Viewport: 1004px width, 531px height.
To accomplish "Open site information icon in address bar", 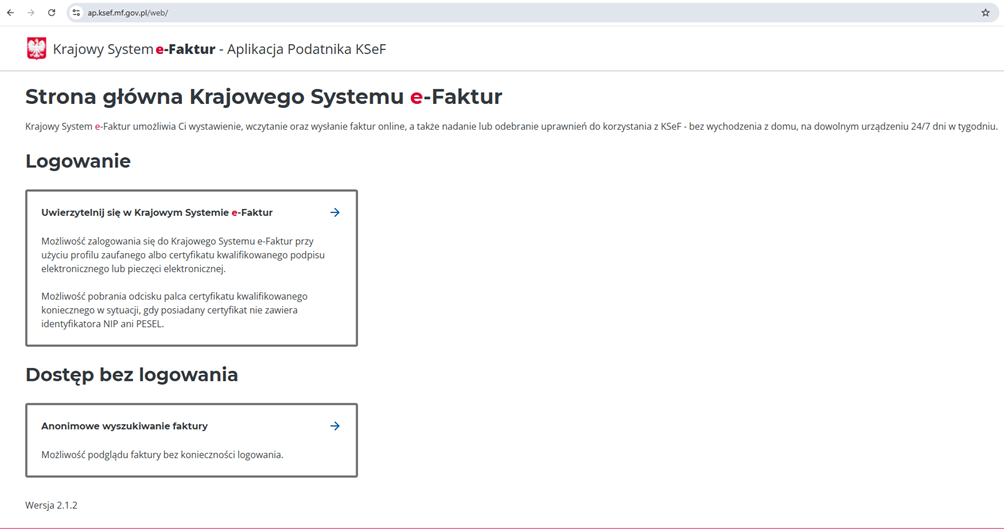I will 76,13.
